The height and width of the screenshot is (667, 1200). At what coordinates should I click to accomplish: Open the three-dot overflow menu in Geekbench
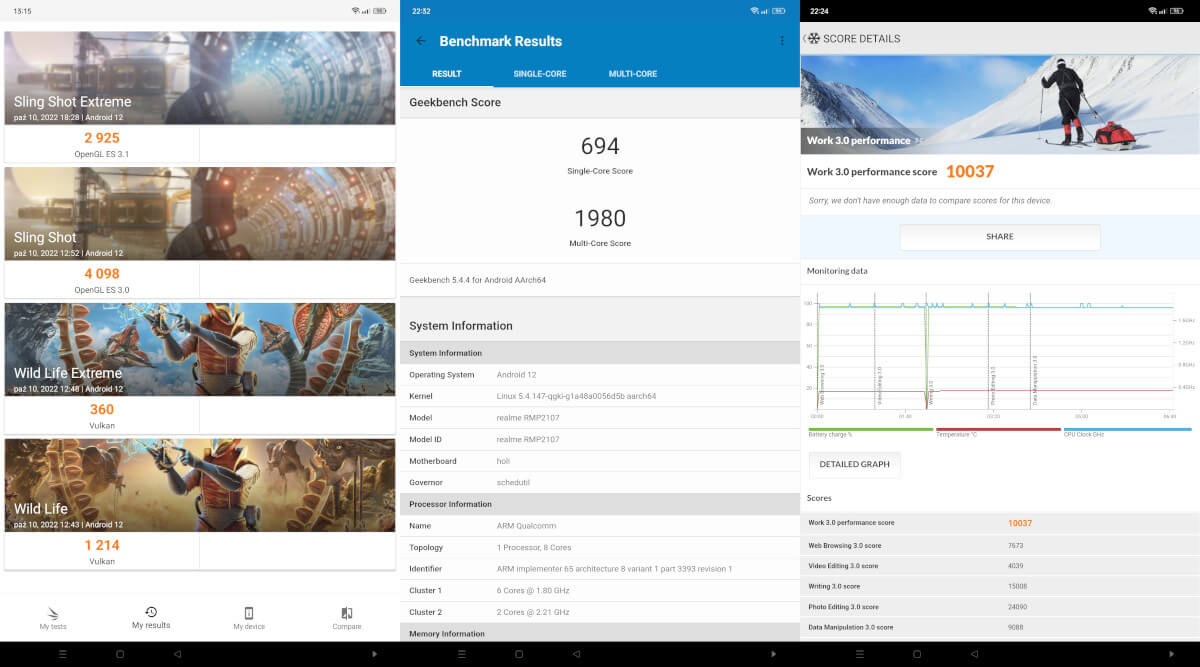click(x=782, y=41)
